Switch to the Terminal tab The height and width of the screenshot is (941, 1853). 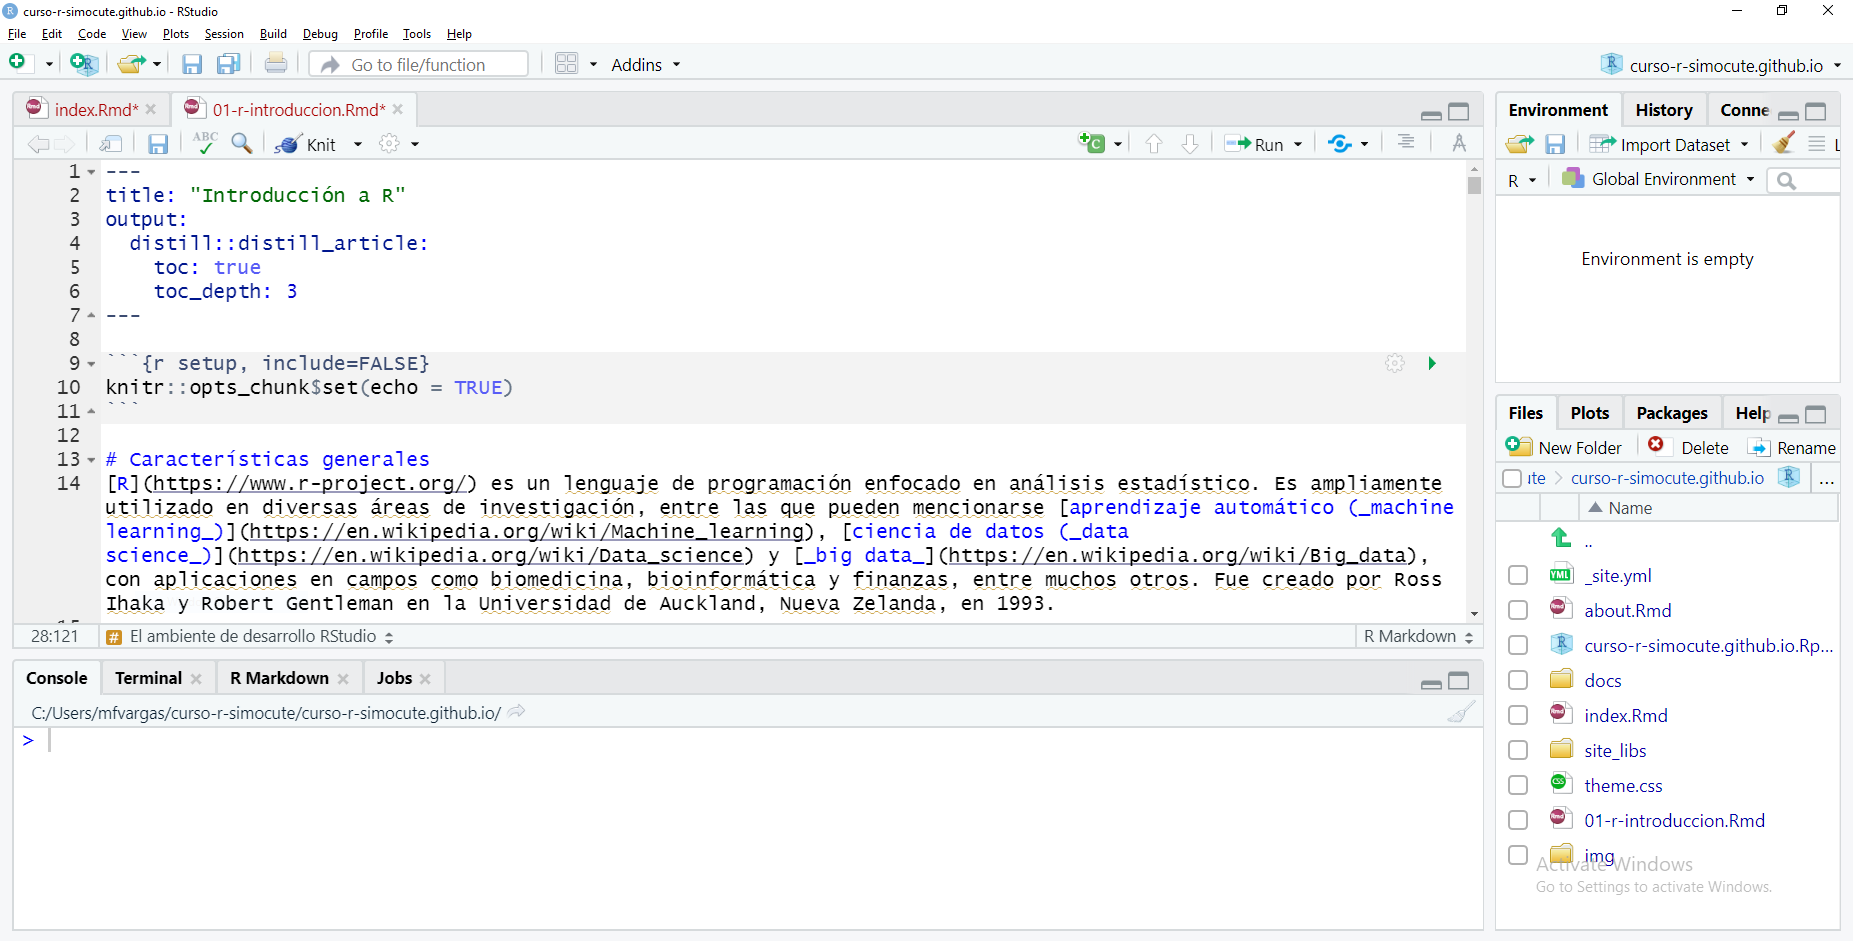tap(148, 678)
